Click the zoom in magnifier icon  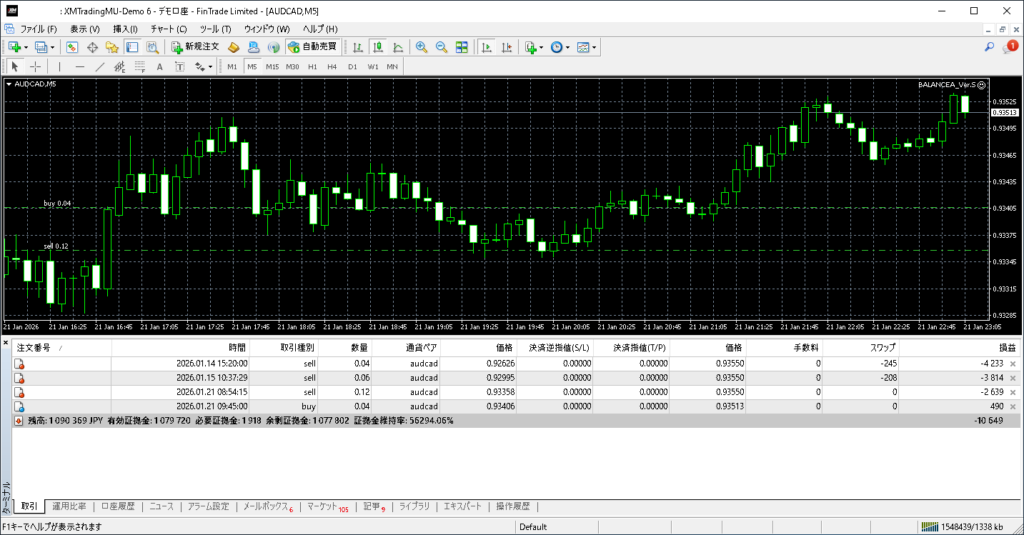click(422, 47)
